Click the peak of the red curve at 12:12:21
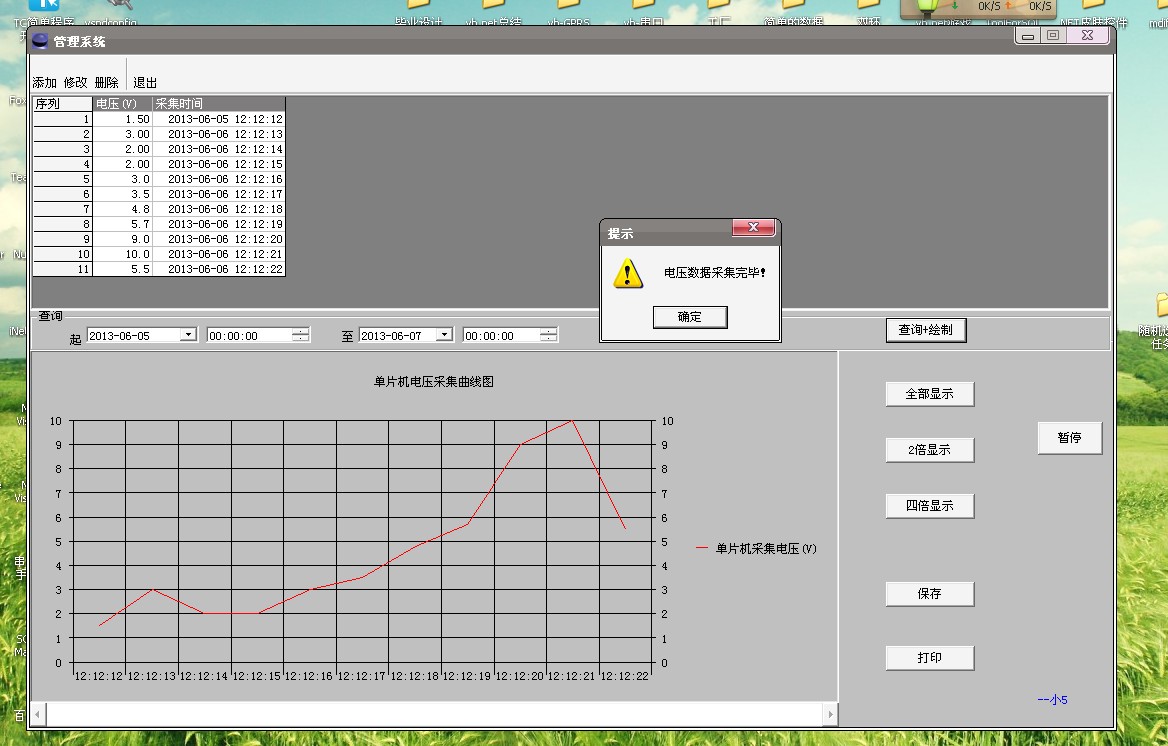Viewport: 1168px width, 746px height. coord(571,421)
